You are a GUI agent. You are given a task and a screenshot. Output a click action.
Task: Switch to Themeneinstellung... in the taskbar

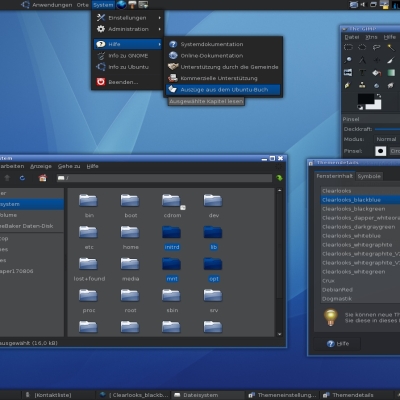point(283,395)
